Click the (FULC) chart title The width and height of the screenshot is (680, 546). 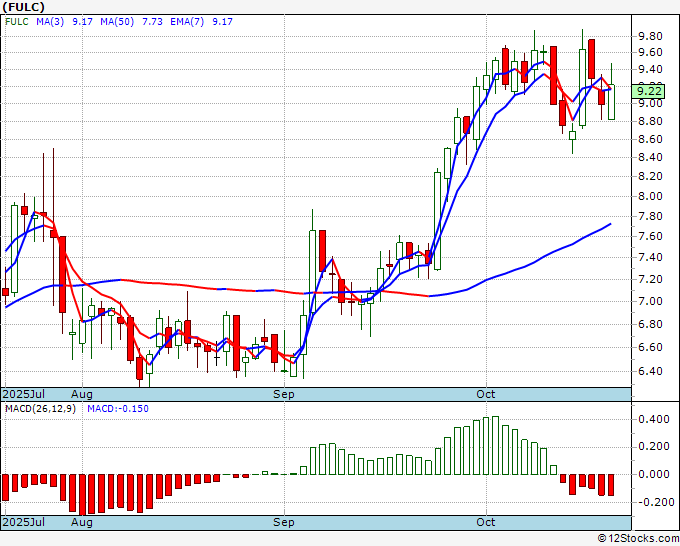23,7
